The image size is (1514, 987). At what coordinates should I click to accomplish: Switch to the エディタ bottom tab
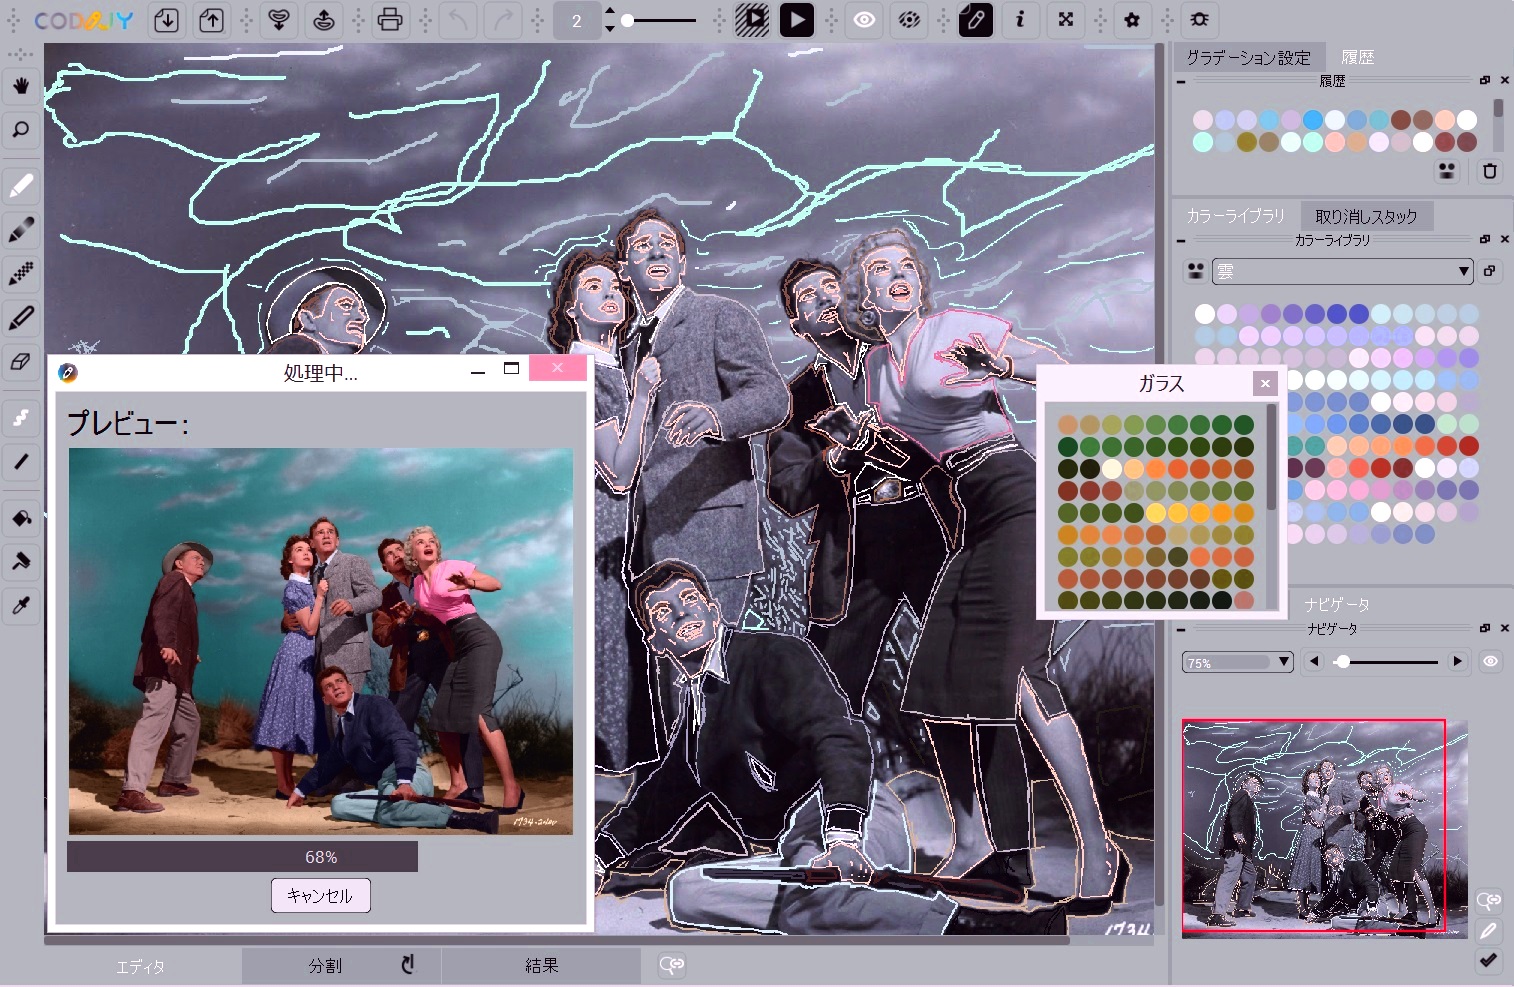pos(140,966)
